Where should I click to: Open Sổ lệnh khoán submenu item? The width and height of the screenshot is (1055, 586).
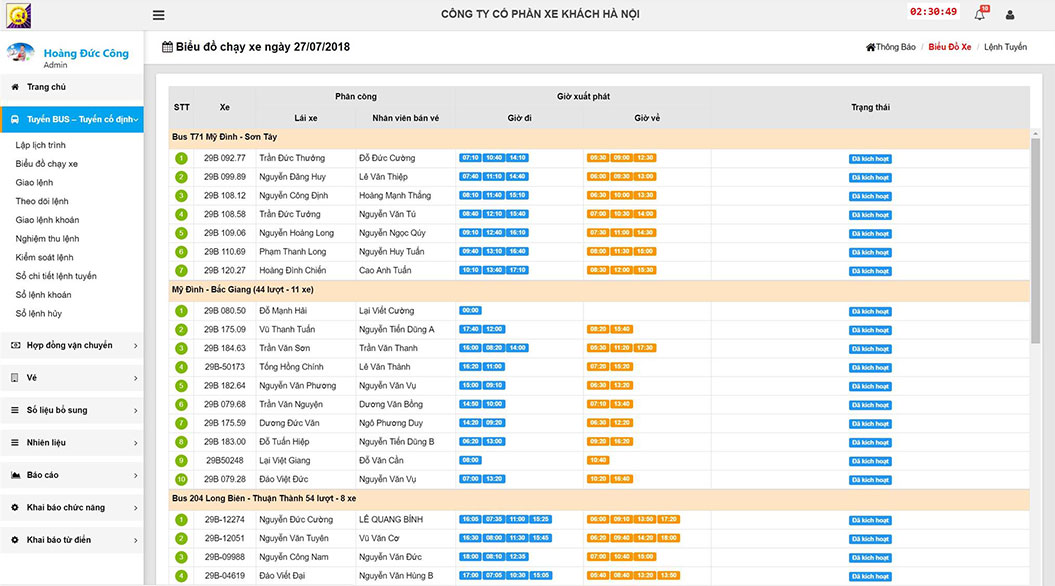(x=43, y=295)
